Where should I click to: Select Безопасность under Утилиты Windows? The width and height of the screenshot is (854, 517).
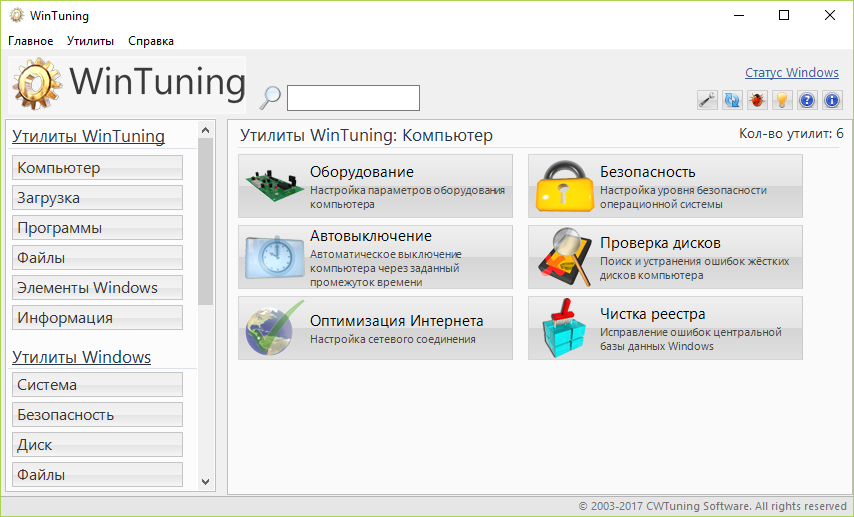tap(97, 415)
